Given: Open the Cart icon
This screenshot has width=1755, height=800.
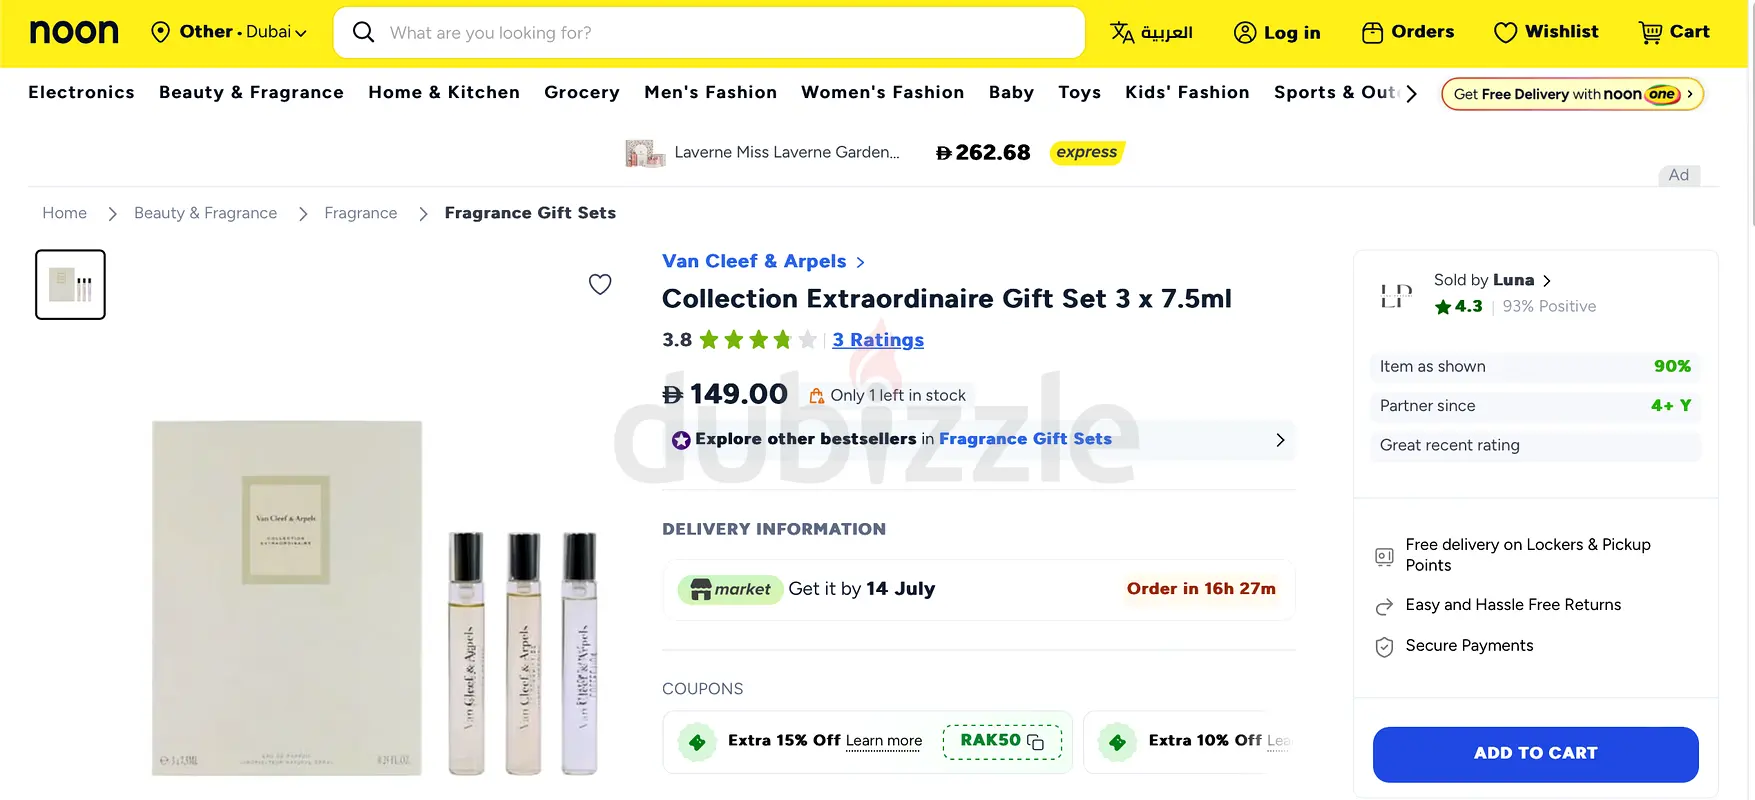Looking at the screenshot, I should click(1650, 33).
